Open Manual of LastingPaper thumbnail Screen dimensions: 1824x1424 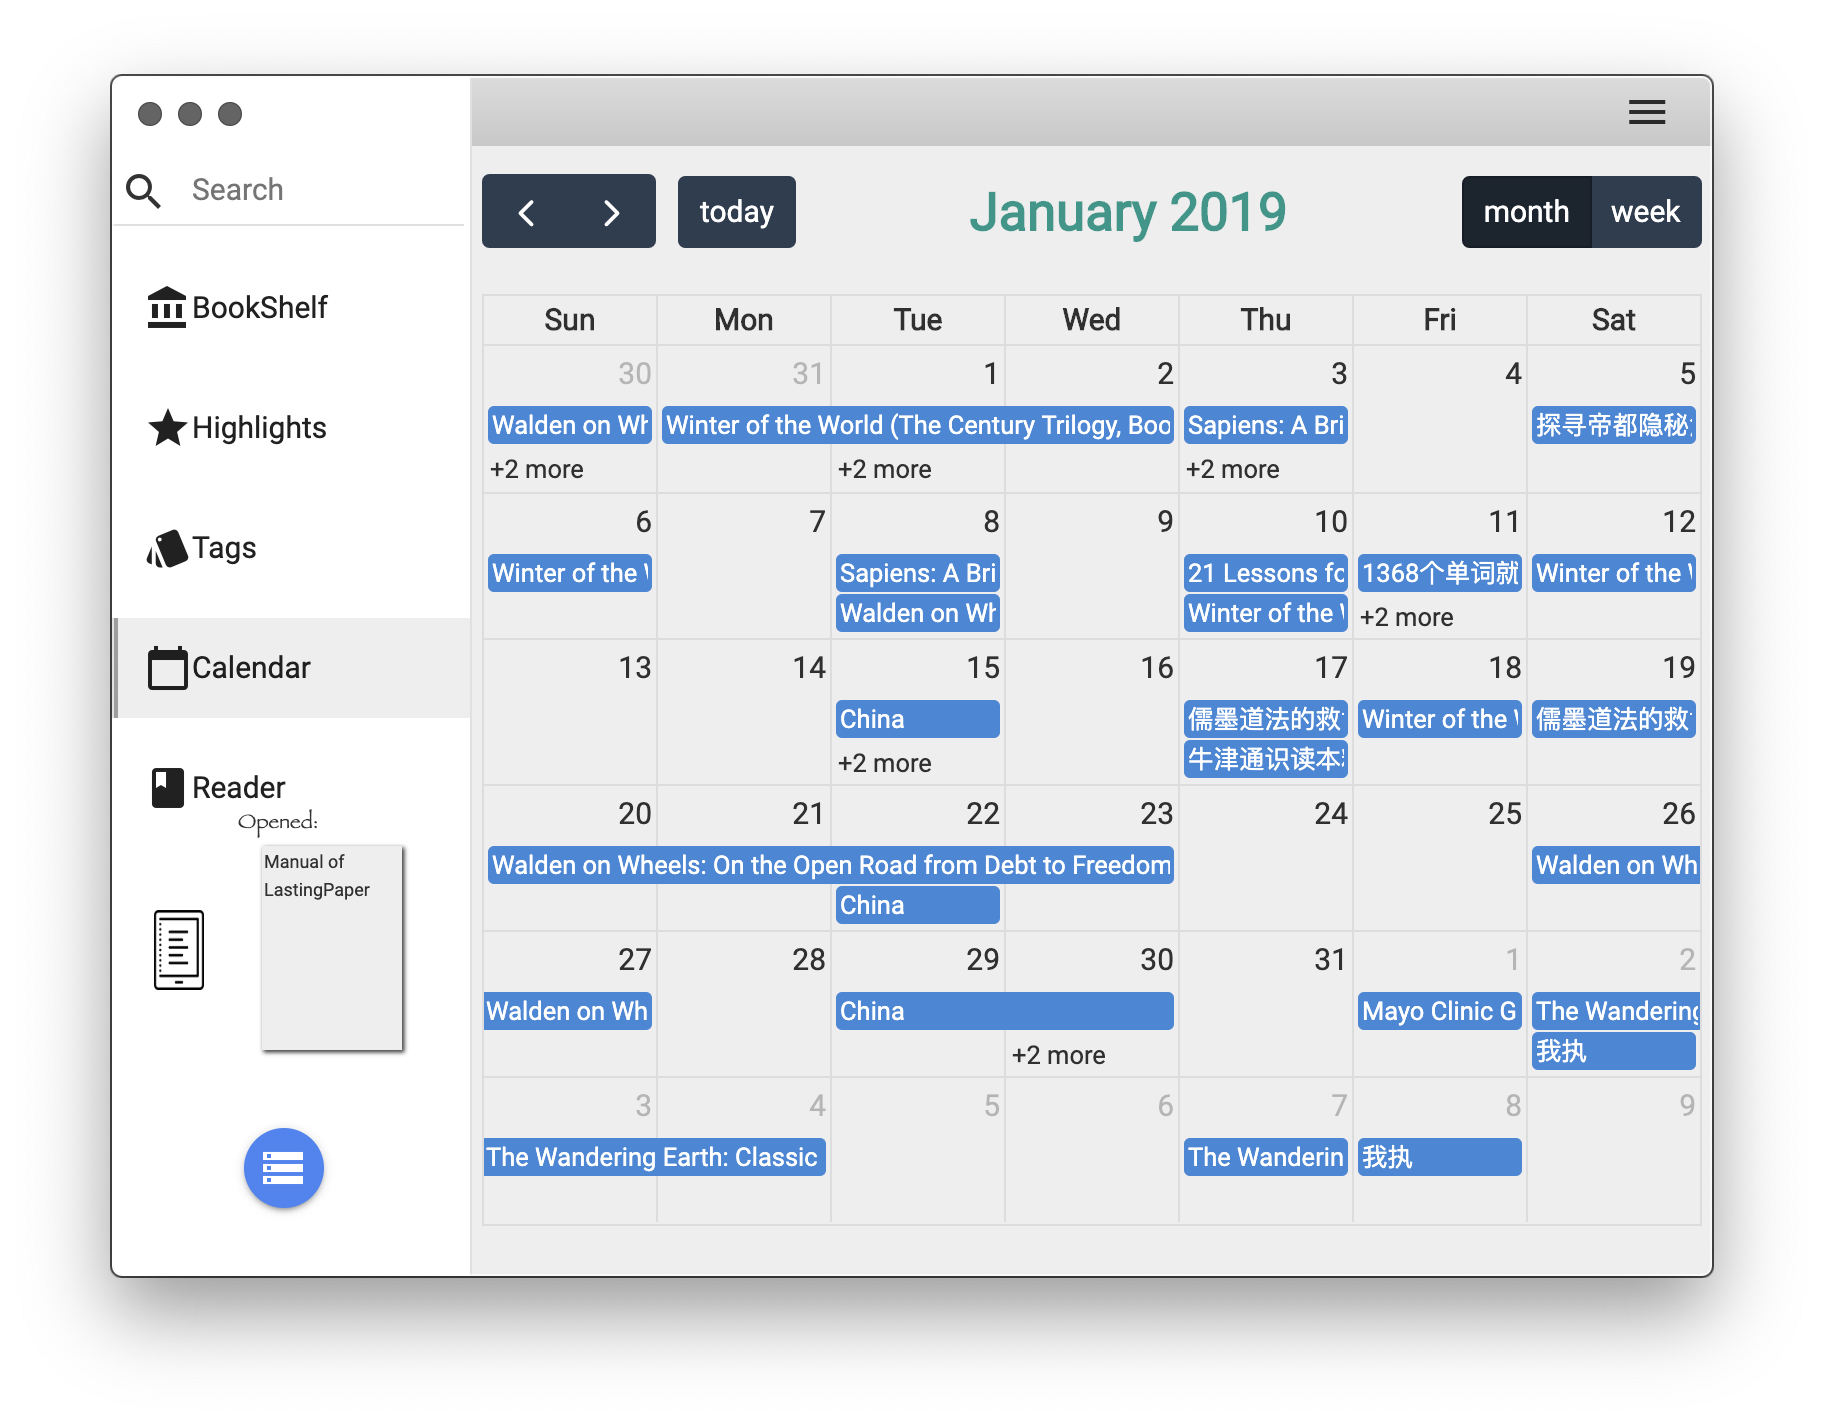[332, 948]
